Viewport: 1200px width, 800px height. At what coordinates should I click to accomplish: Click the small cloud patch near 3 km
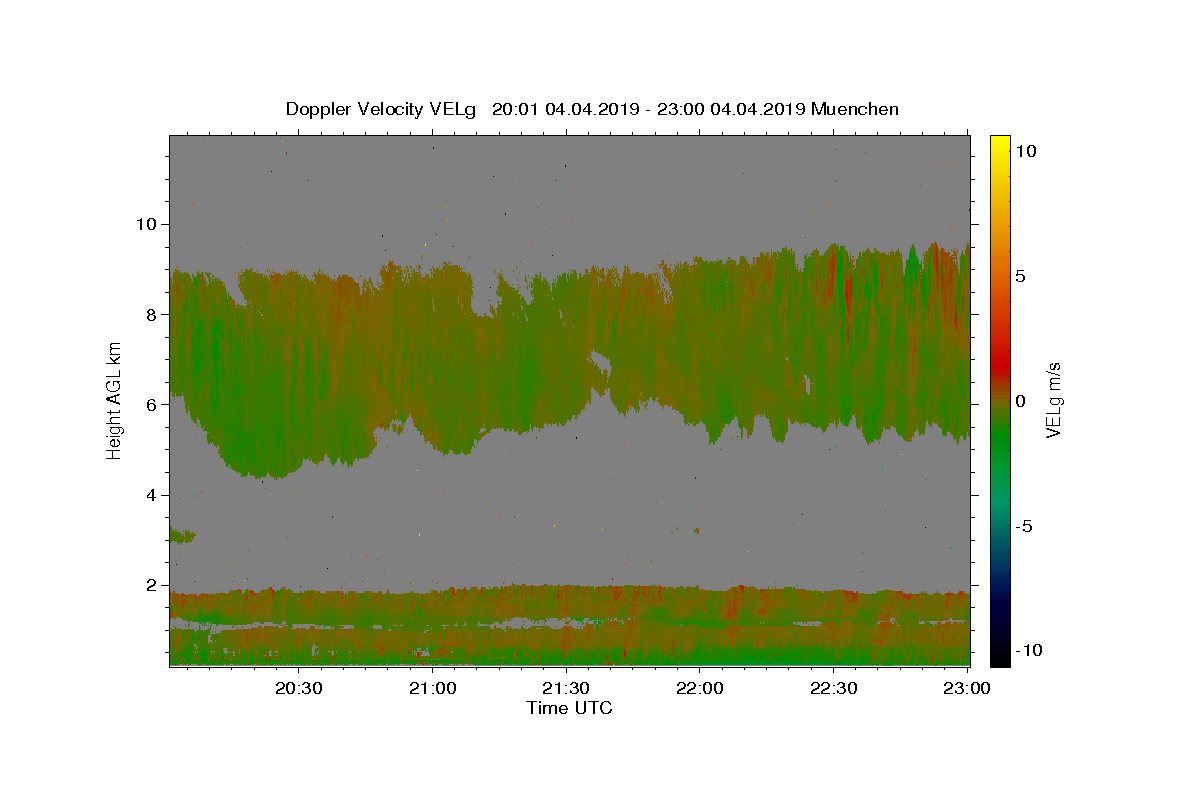[x=182, y=537]
